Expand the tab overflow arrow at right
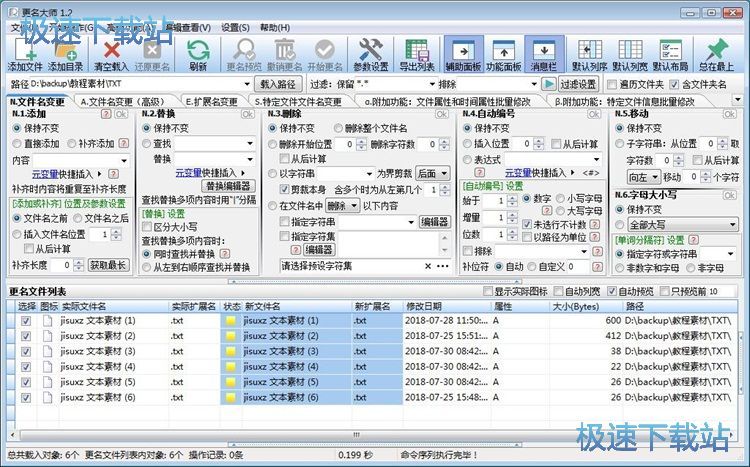The image size is (750, 467). pyautogui.click(x=738, y=100)
